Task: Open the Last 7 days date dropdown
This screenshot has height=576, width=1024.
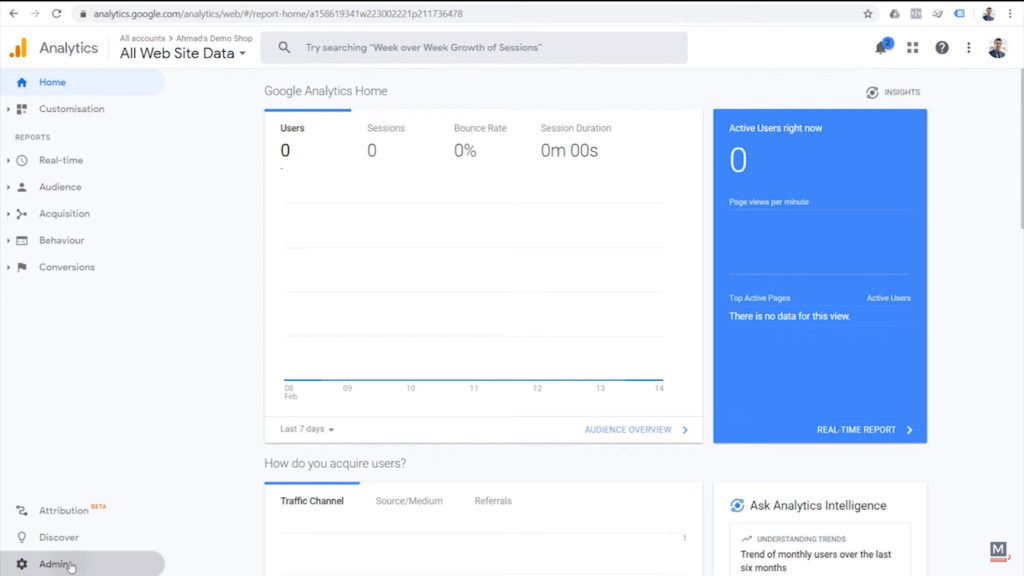Action: point(305,428)
